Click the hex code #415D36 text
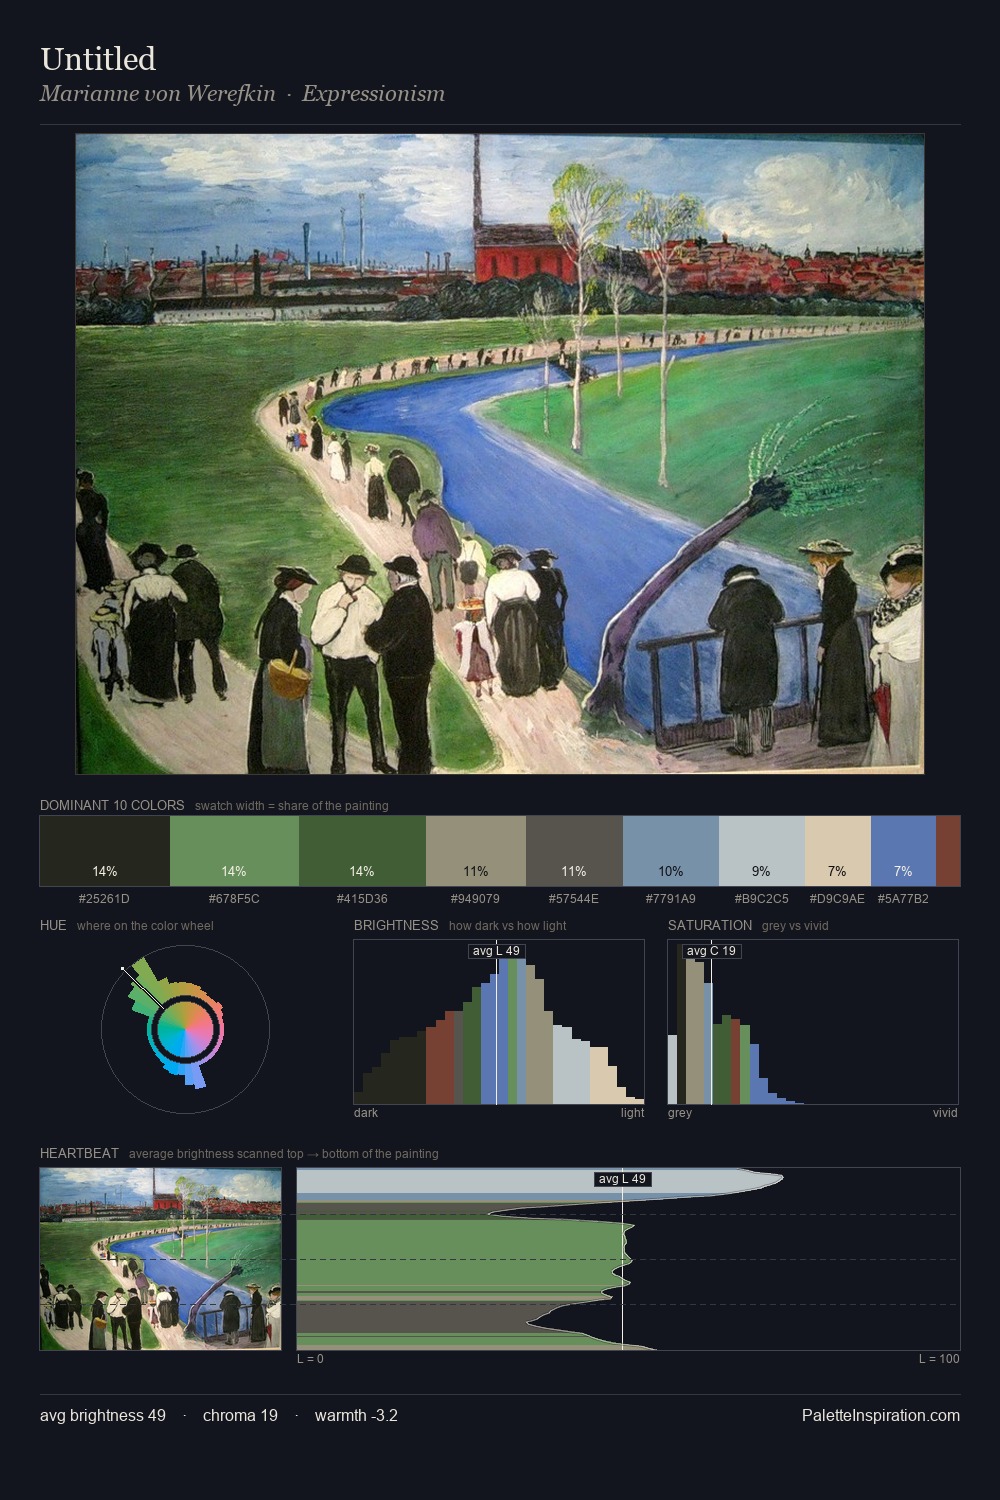 (362, 898)
